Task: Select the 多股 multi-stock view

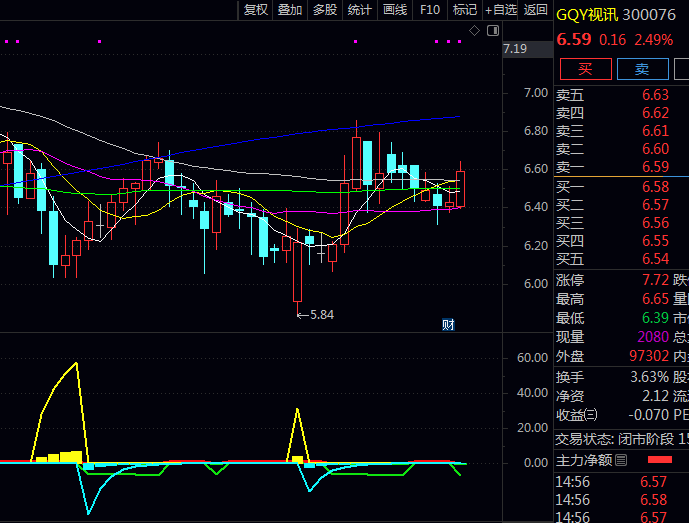Action: click(325, 10)
